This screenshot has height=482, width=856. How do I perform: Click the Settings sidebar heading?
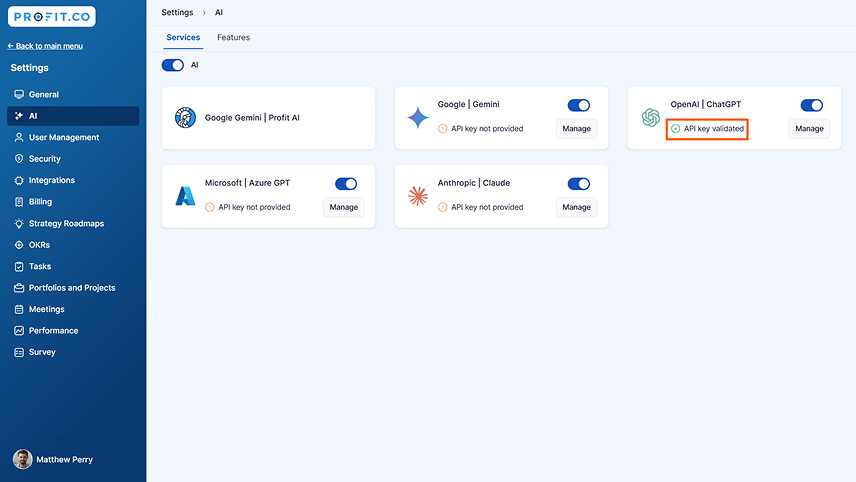point(29,68)
